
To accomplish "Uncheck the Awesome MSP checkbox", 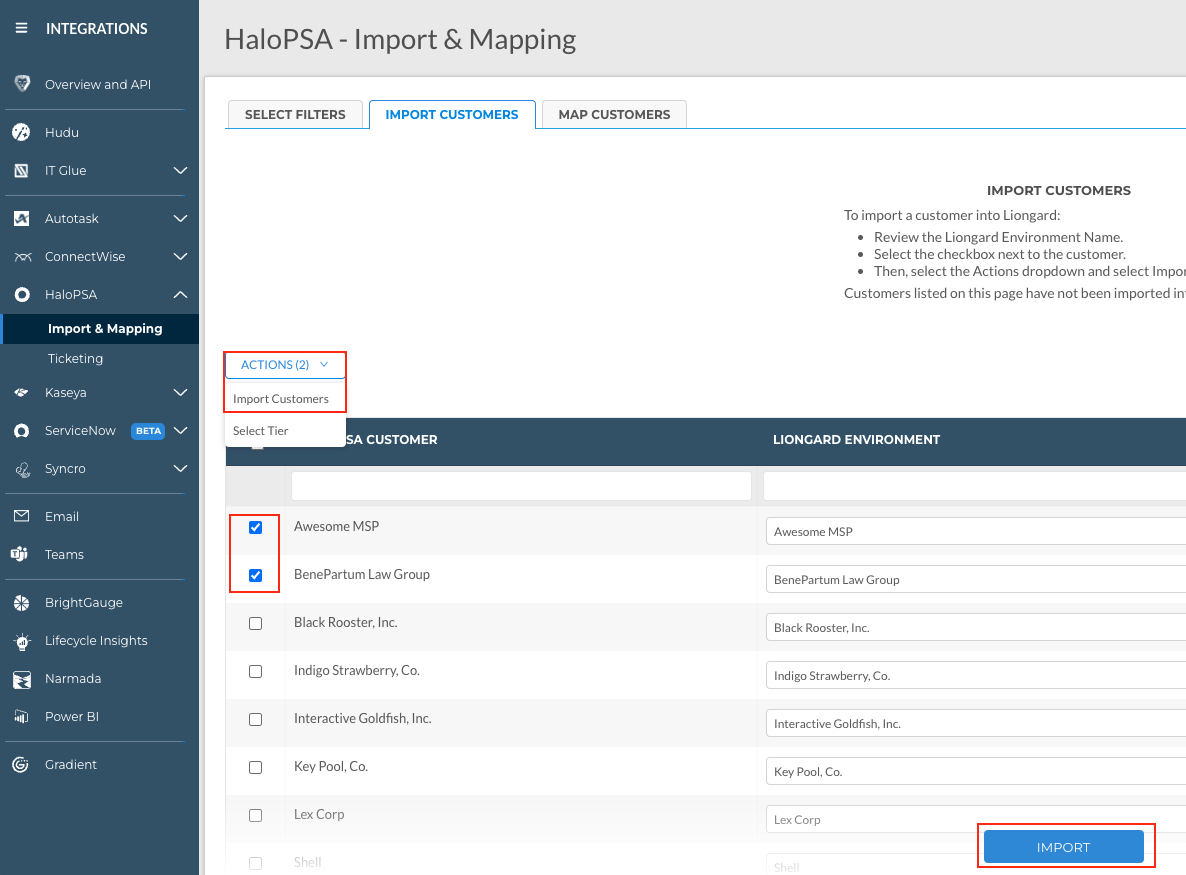I will tap(256, 527).
